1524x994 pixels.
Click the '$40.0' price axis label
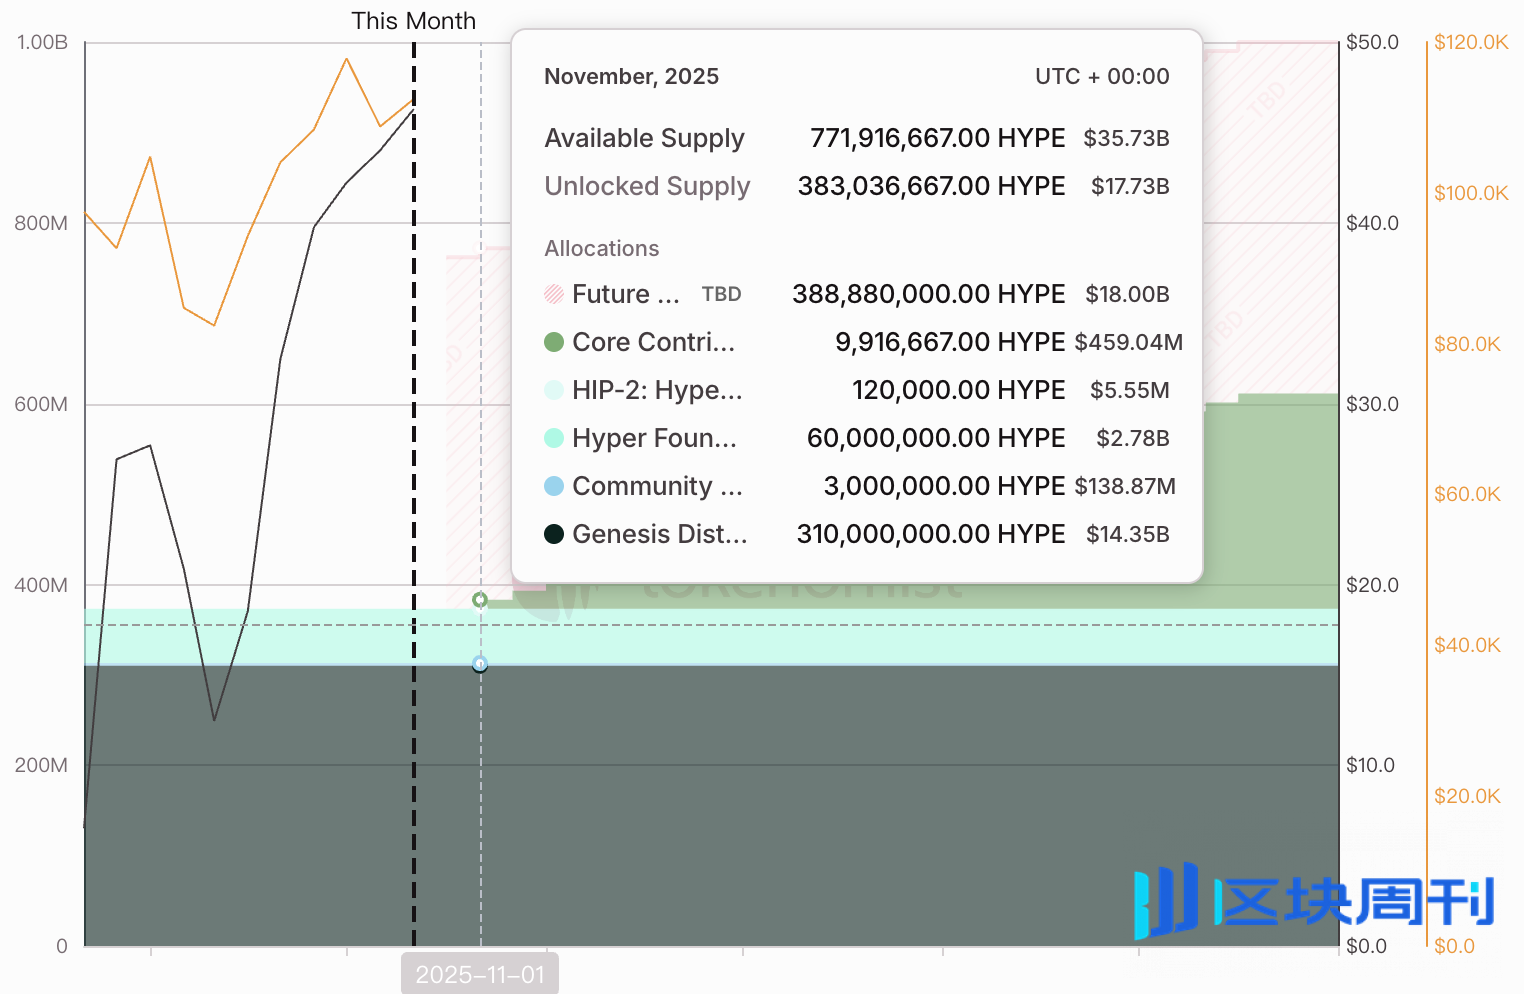(x=1372, y=223)
